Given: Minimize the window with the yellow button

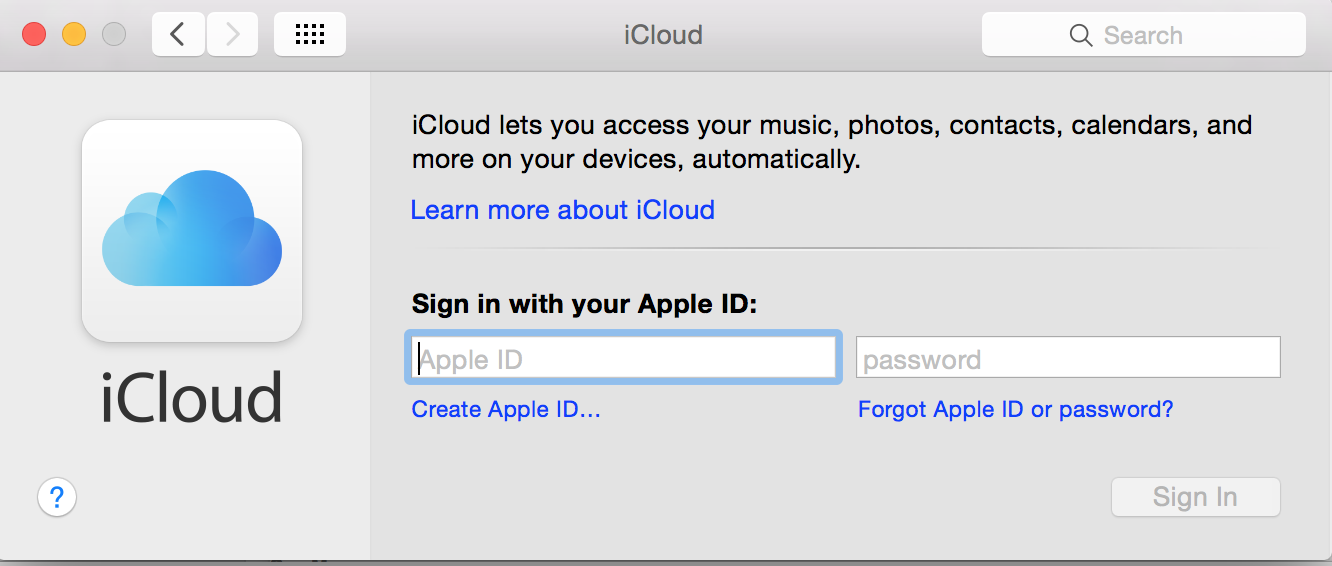Looking at the screenshot, I should coord(74,34).
